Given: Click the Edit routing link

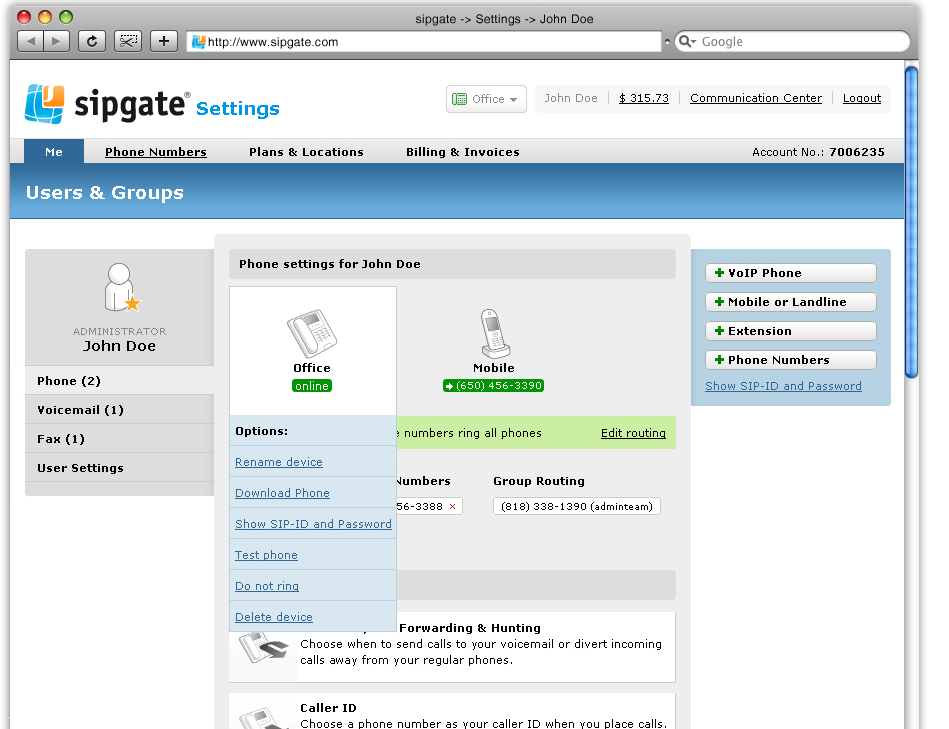Looking at the screenshot, I should [x=633, y=433].
